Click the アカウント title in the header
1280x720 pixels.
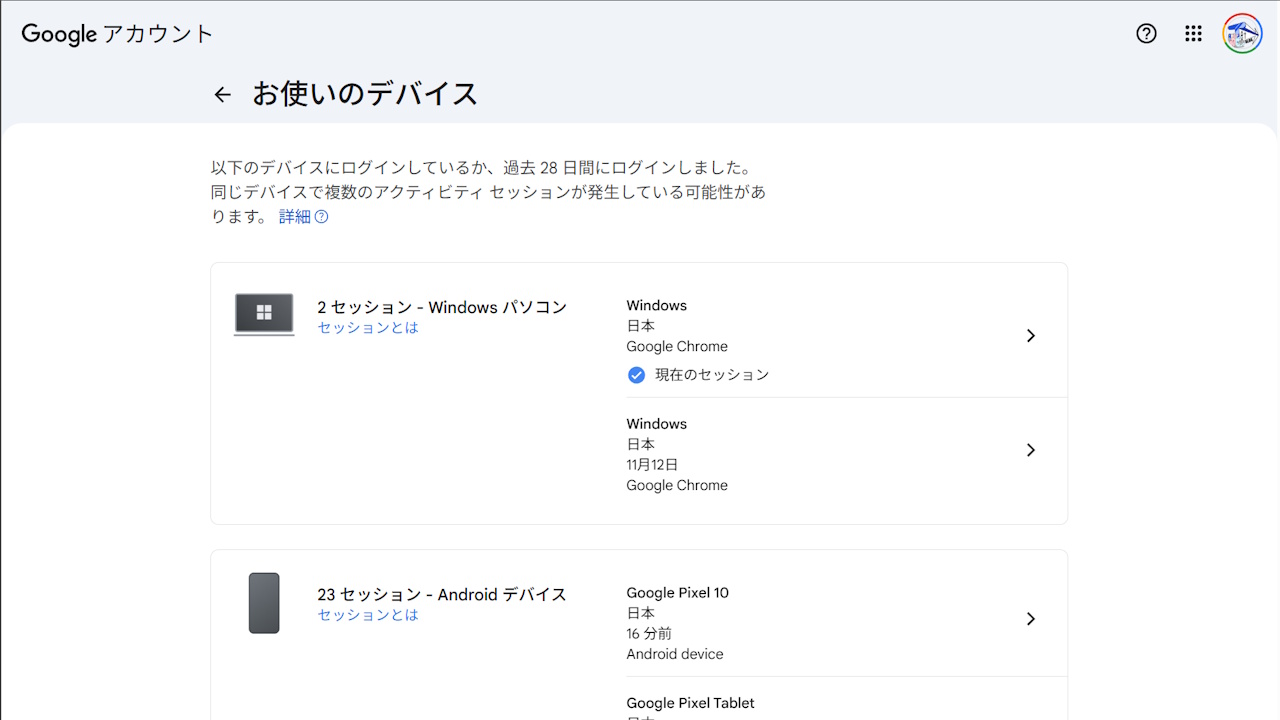157,33
